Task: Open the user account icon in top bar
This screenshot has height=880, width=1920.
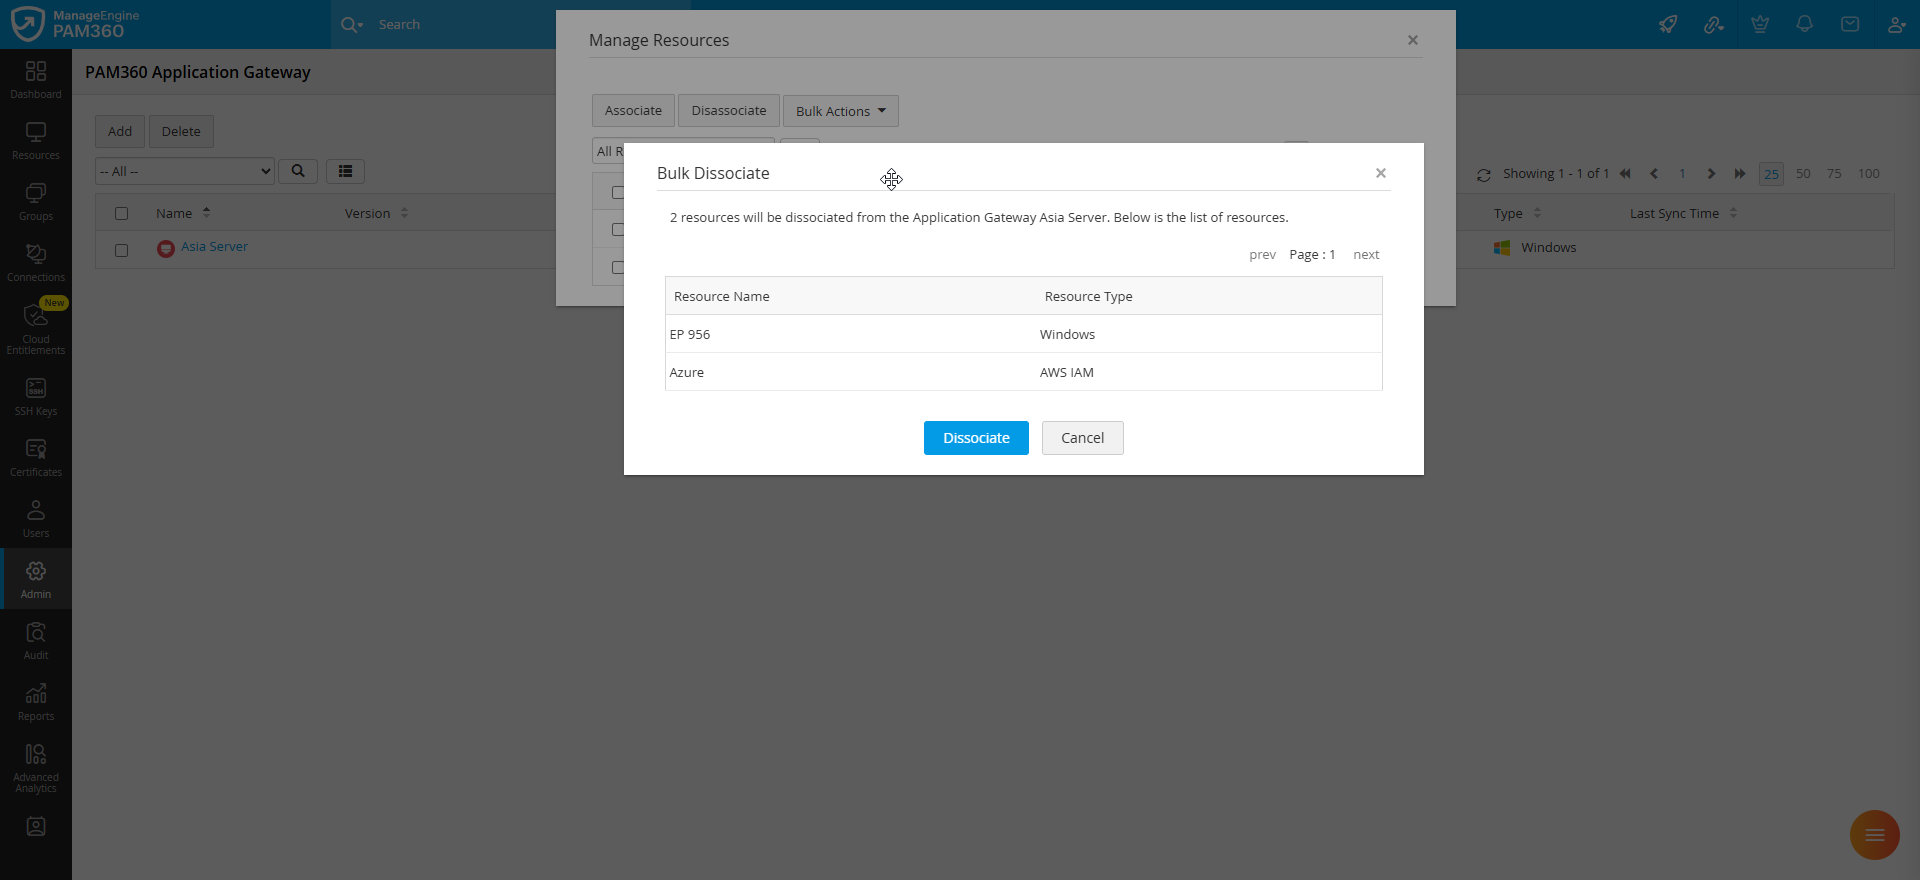Action: [x=1896, y=24]
